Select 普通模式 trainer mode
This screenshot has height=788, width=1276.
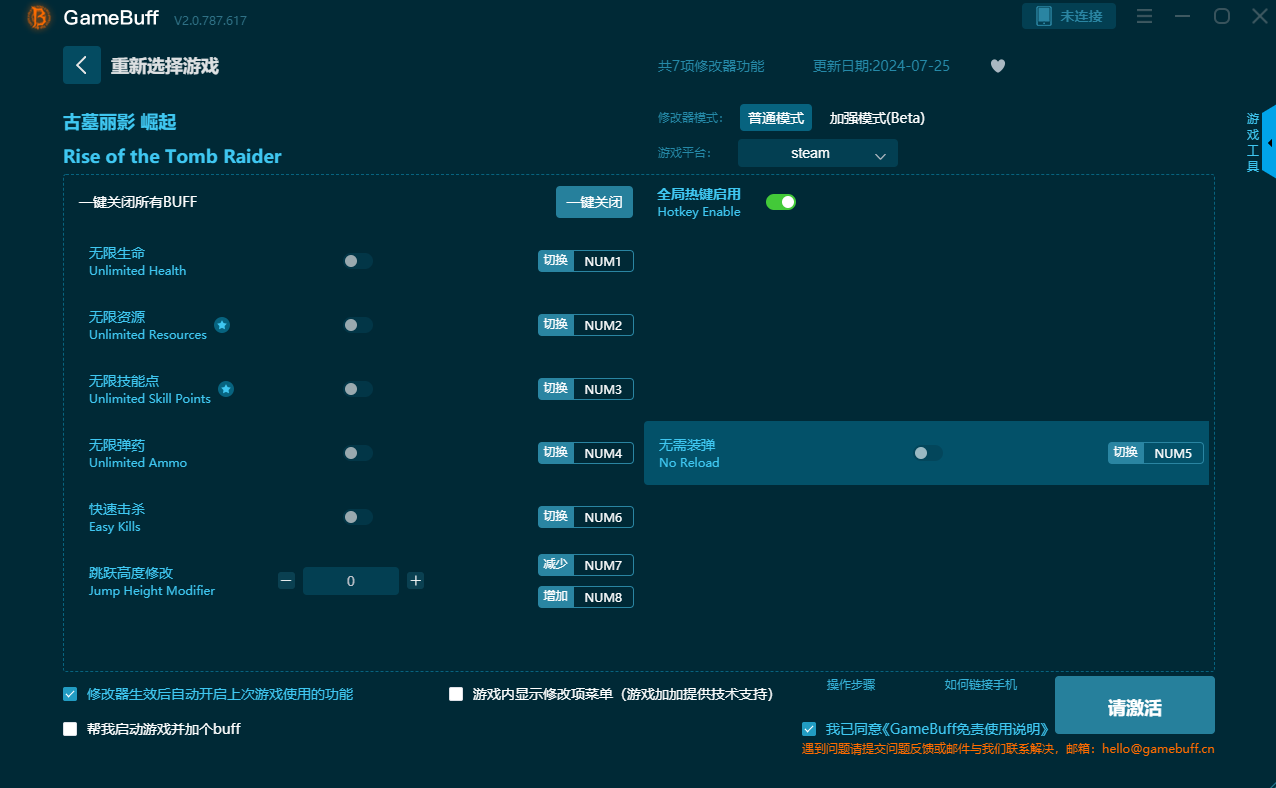(776, 118)
